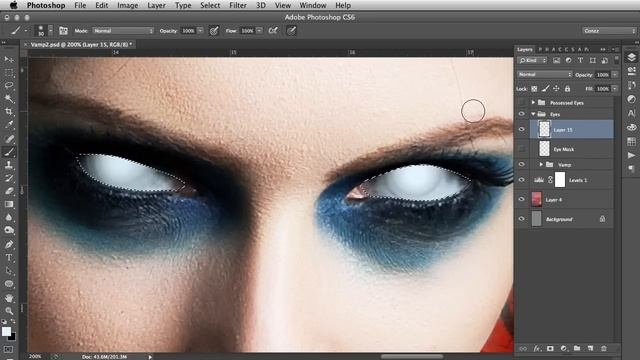Select the Rectangular Marquee tool
Viewport: 640px width, 360px height.
(9, 73)
